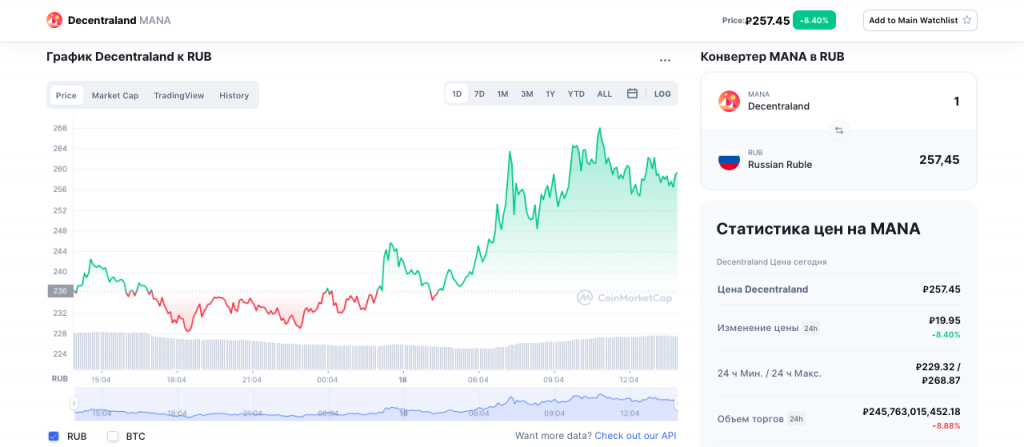Select the ALL time range option

pyautogui.click(x=604, y=94)
